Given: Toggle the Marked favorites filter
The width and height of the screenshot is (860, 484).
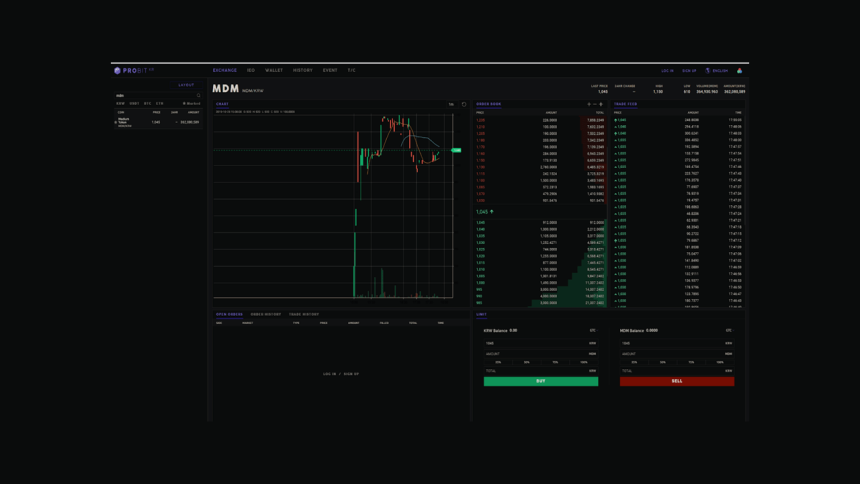Looking at the screenshot, I should click(x=191, y=103).
